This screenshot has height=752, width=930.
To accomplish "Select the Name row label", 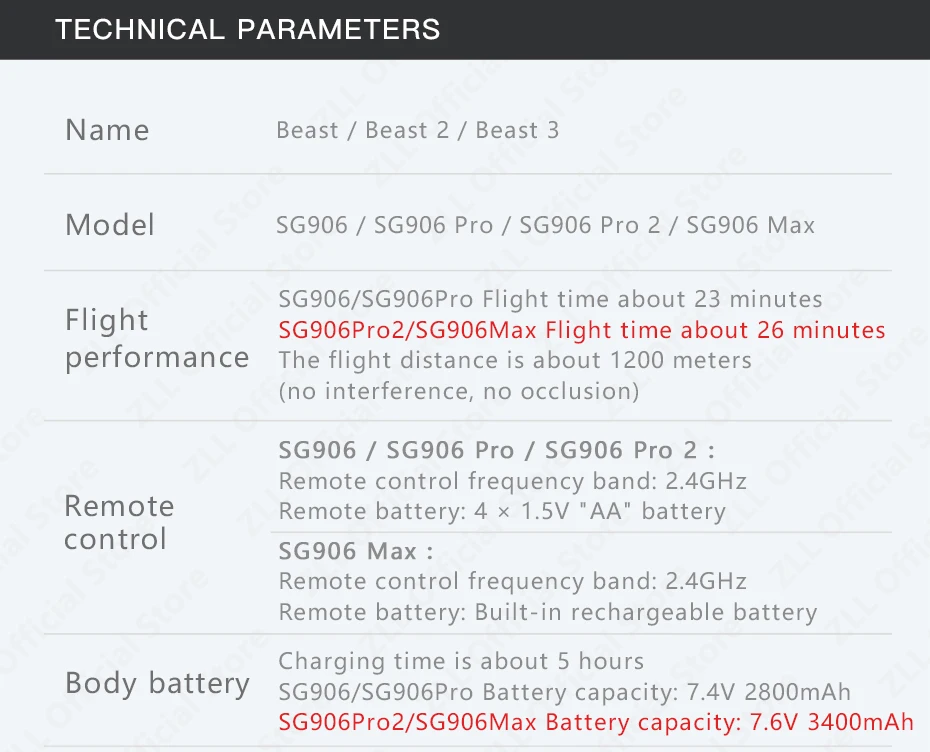I will [x=107, y=130].
